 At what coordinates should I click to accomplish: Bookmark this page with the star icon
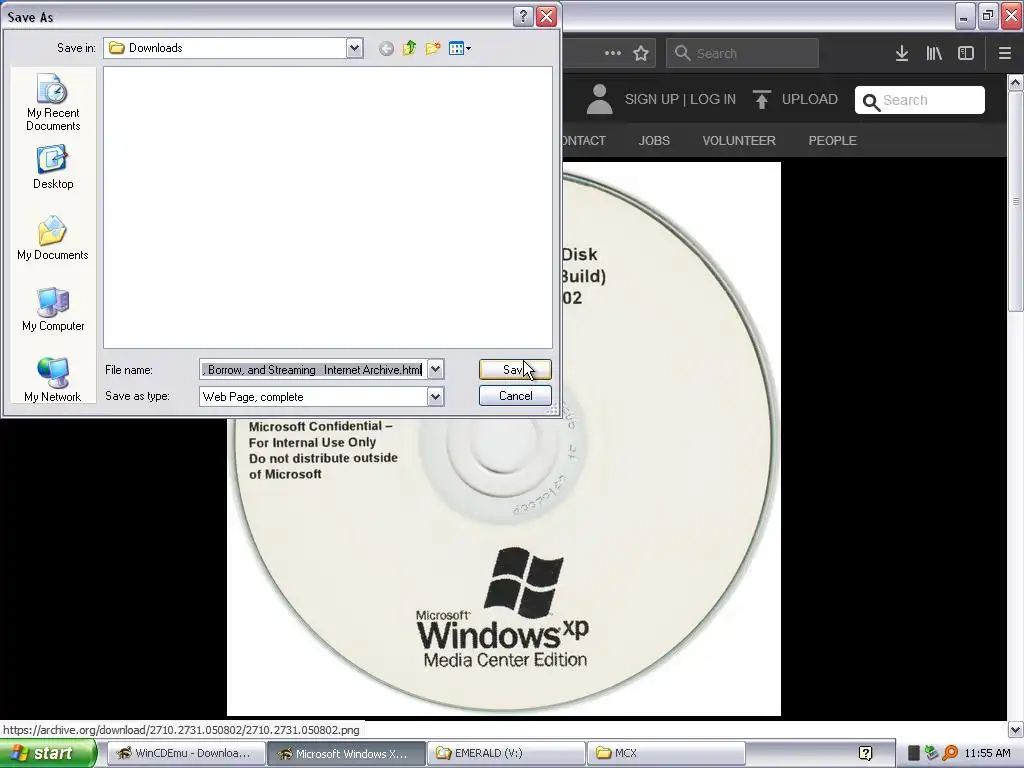641,54
